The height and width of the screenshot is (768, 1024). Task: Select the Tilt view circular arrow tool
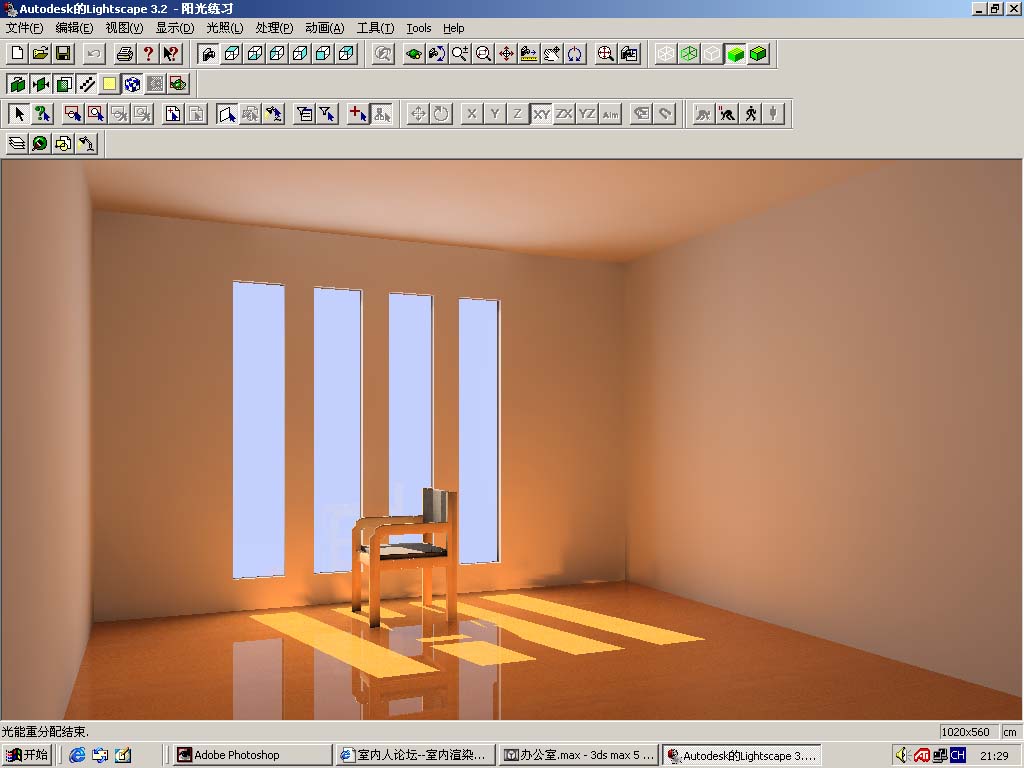pos(575,54)
